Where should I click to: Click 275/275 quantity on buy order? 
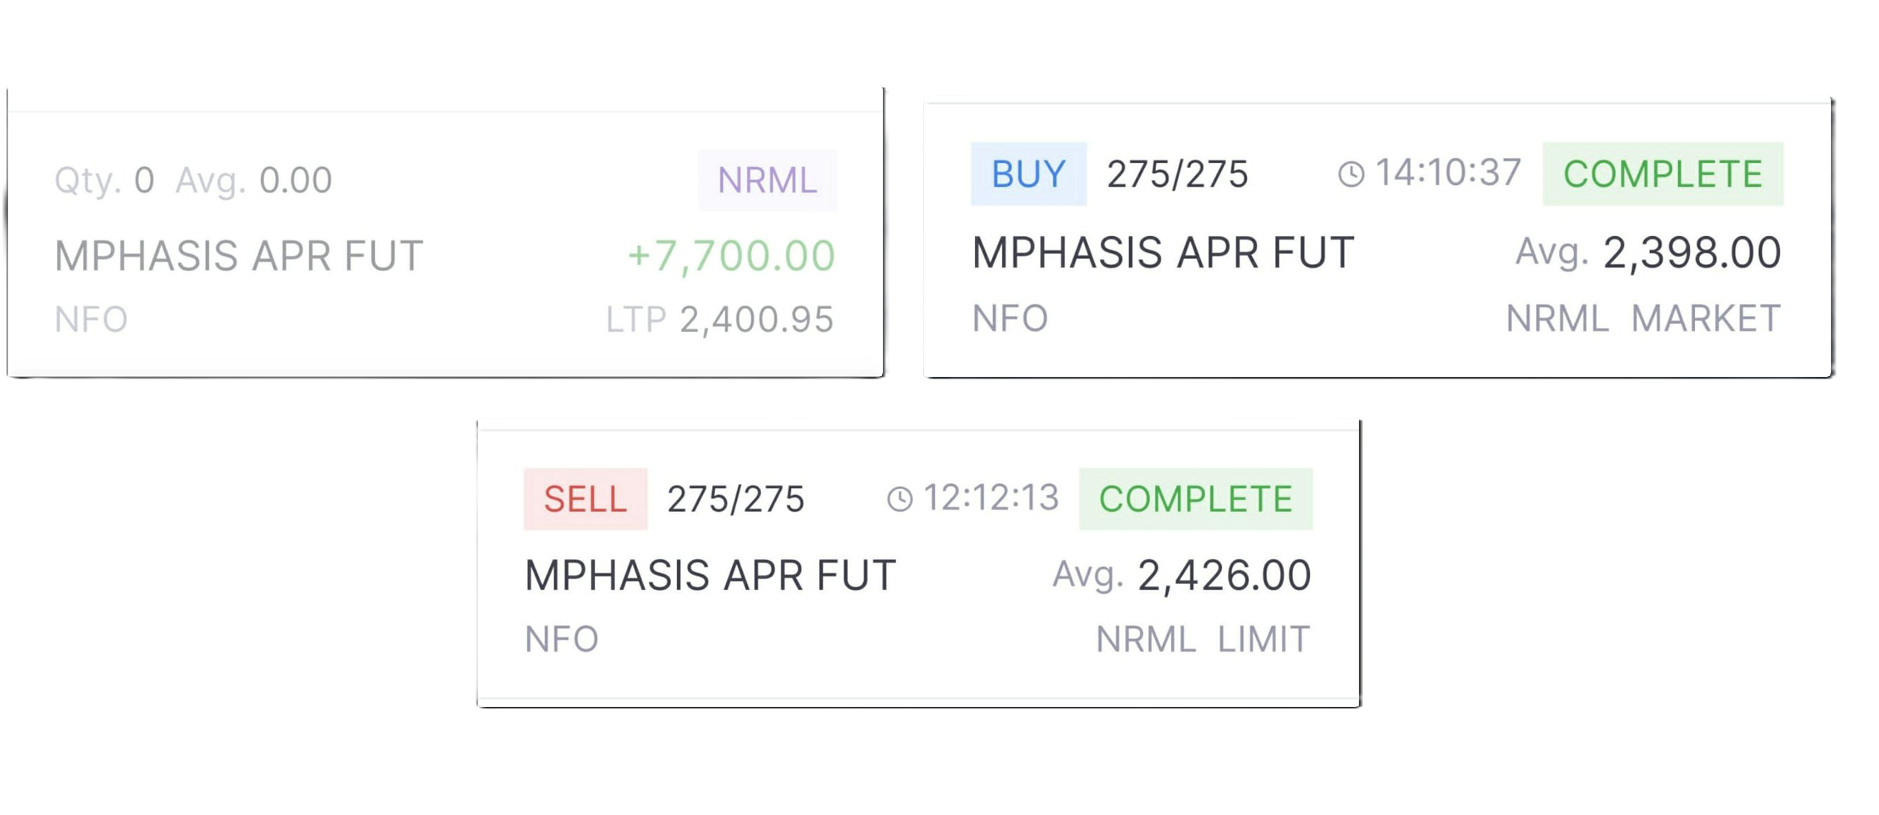pyautogui.click(x=1177, y=175)
